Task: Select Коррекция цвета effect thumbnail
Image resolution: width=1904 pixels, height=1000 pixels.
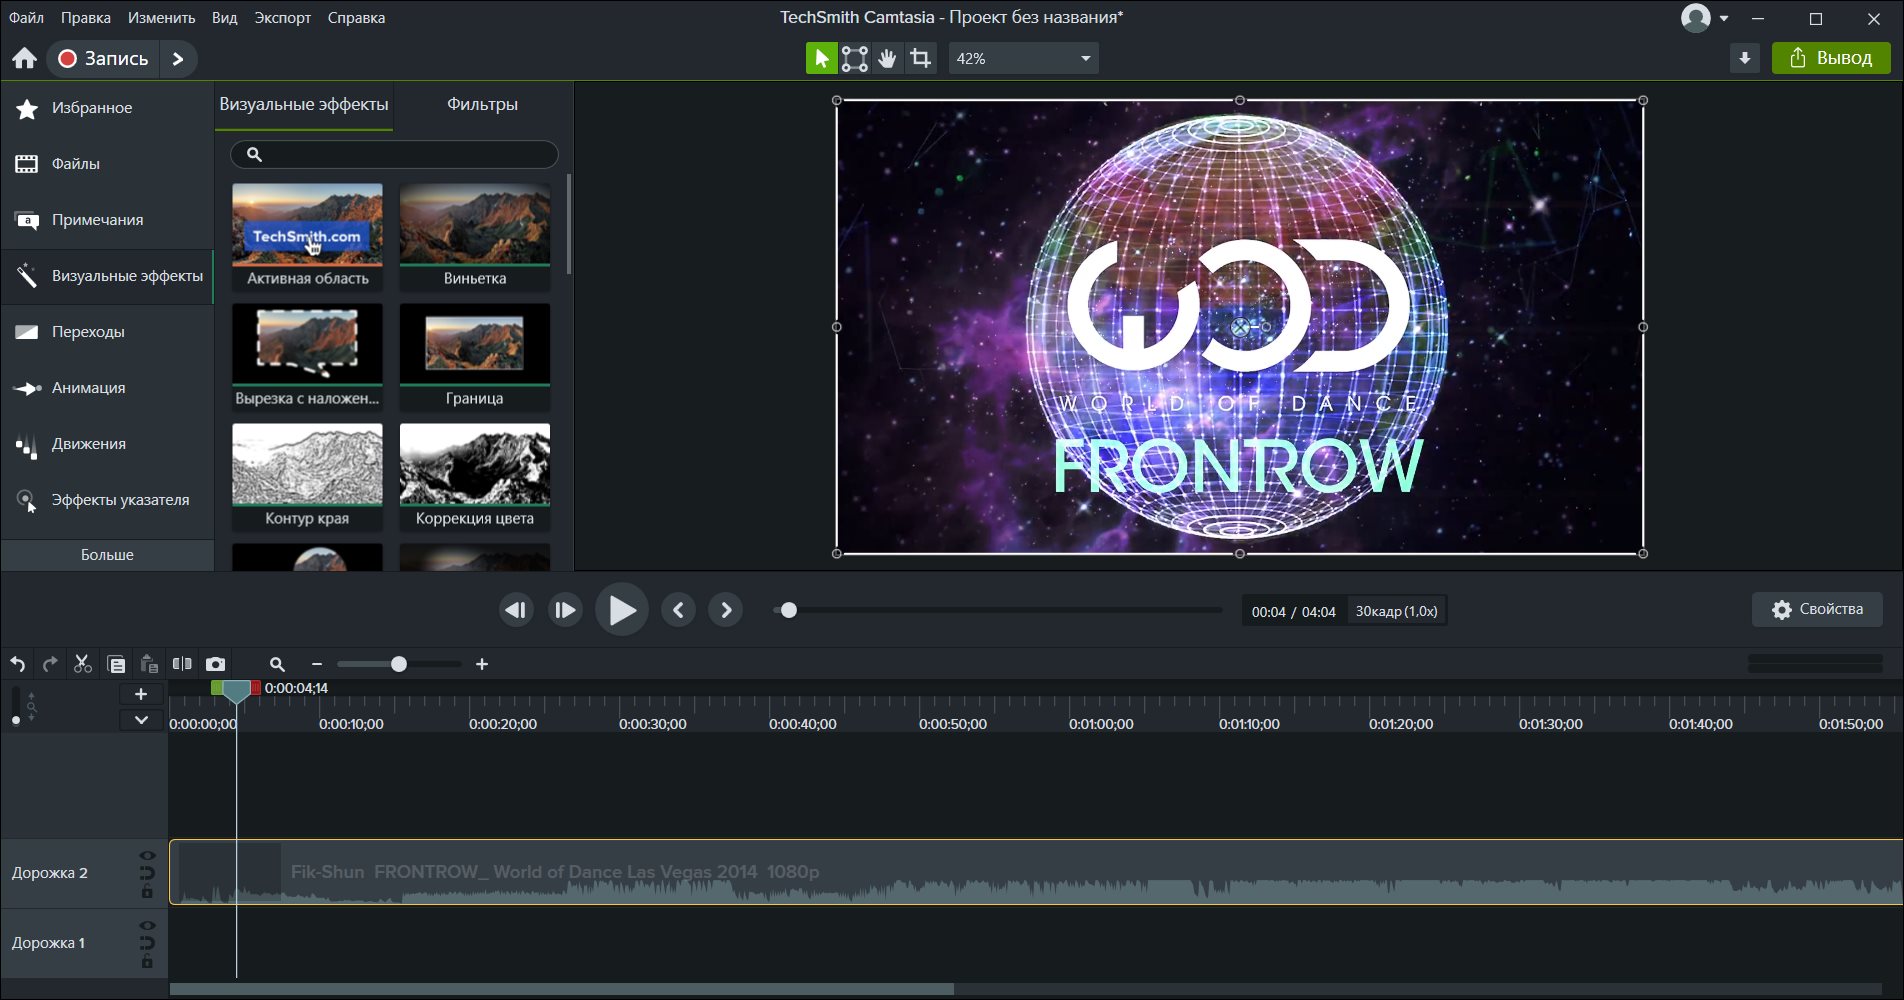Action: (x=475, y=477)
